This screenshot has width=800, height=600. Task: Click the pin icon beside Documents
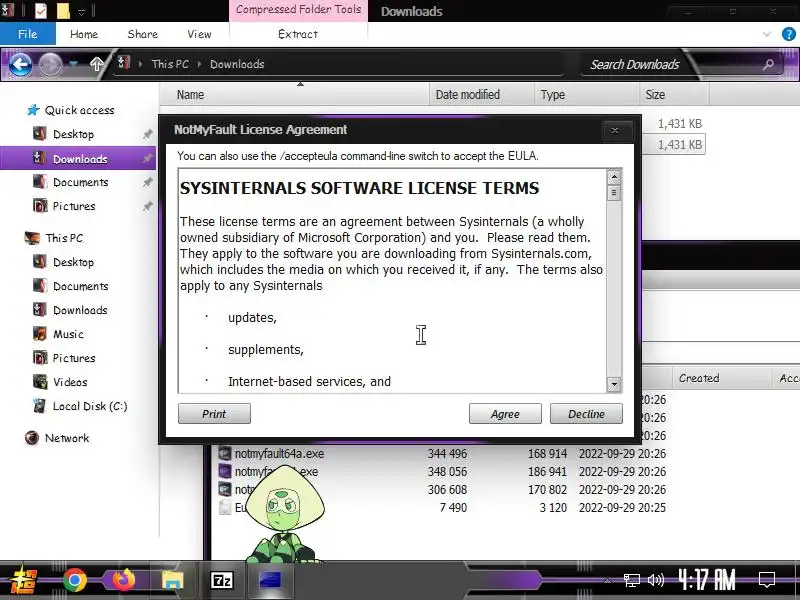point(147,182)
